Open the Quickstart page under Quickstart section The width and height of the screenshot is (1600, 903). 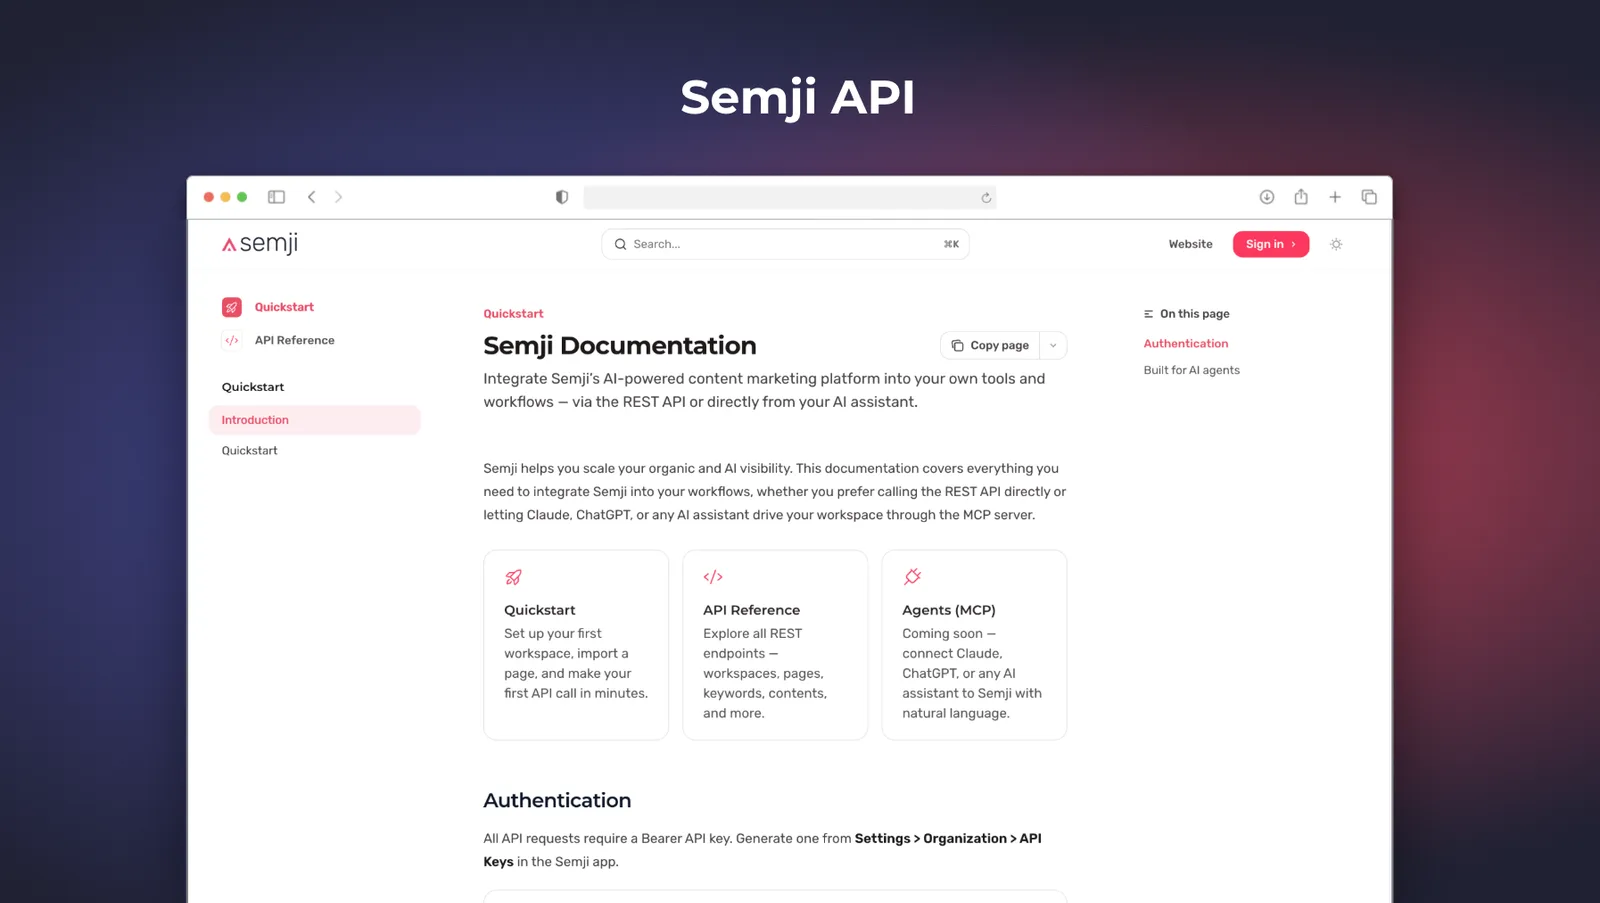(x=250, y=450)
